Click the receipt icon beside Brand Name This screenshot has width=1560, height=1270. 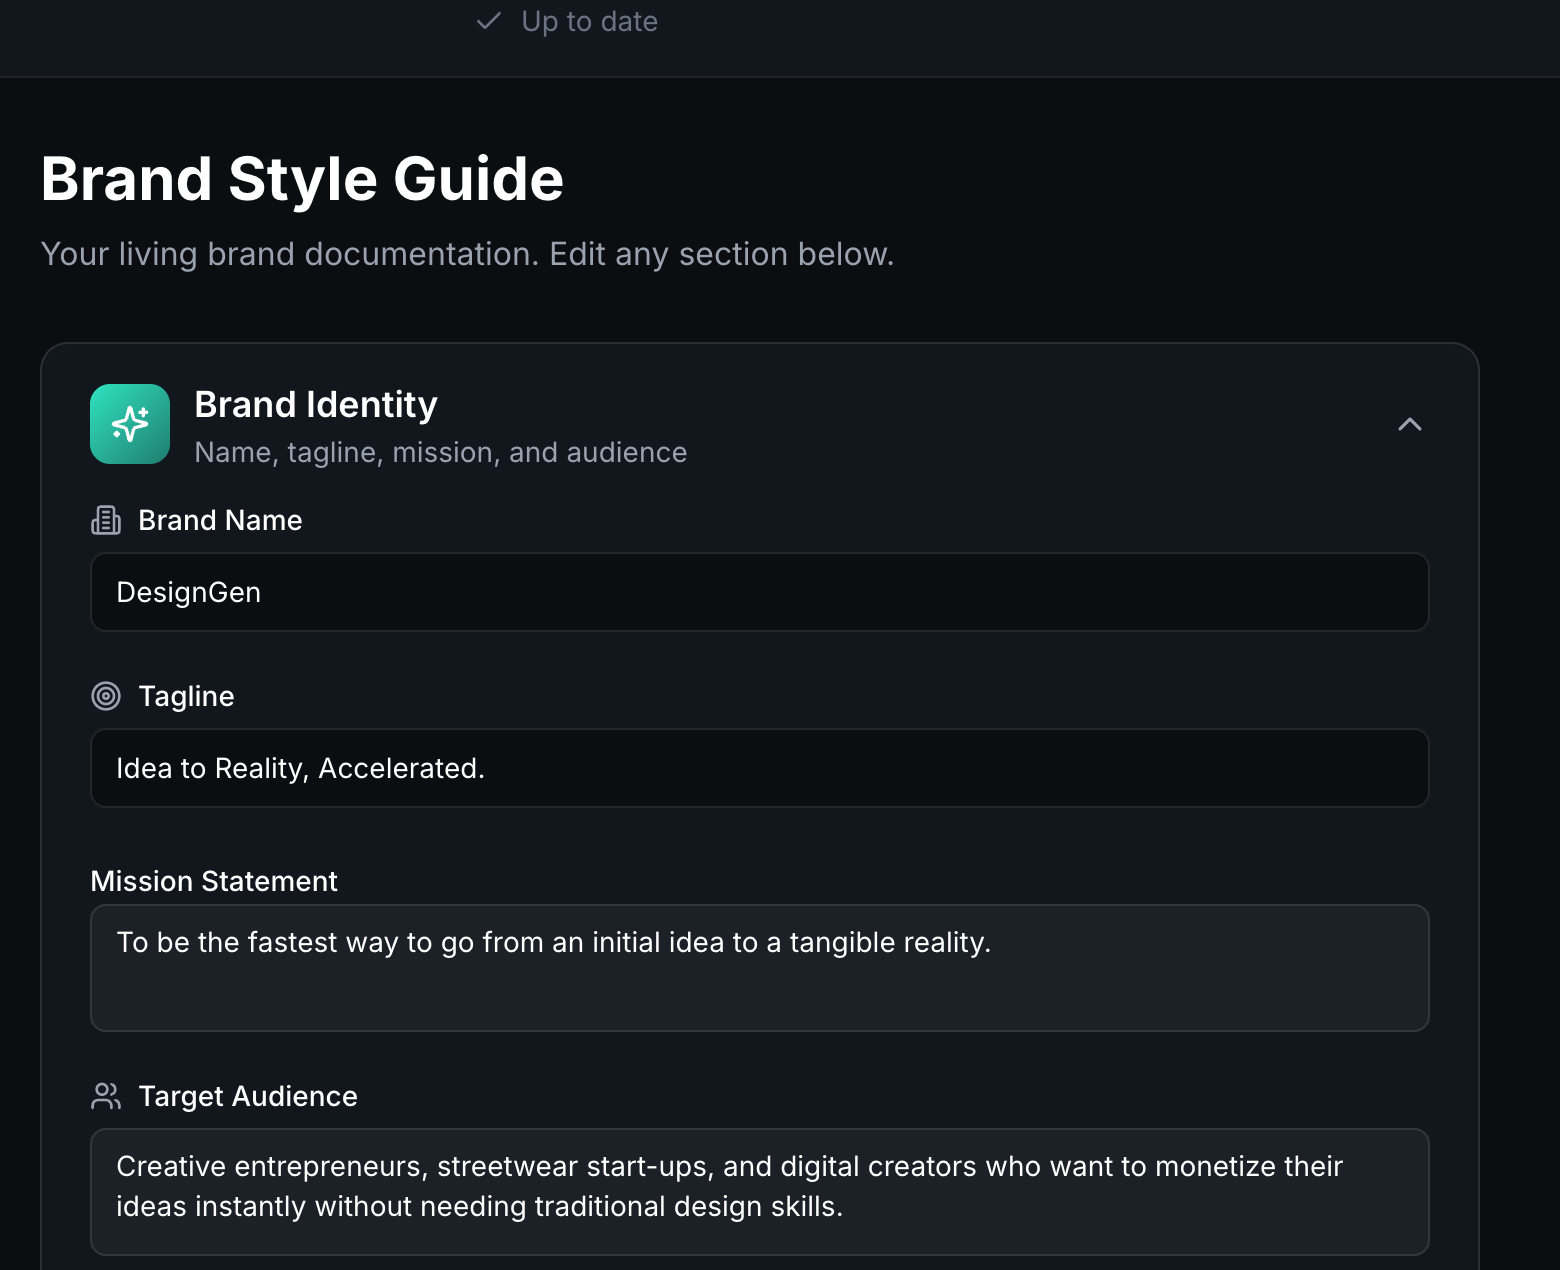(104, 519)
